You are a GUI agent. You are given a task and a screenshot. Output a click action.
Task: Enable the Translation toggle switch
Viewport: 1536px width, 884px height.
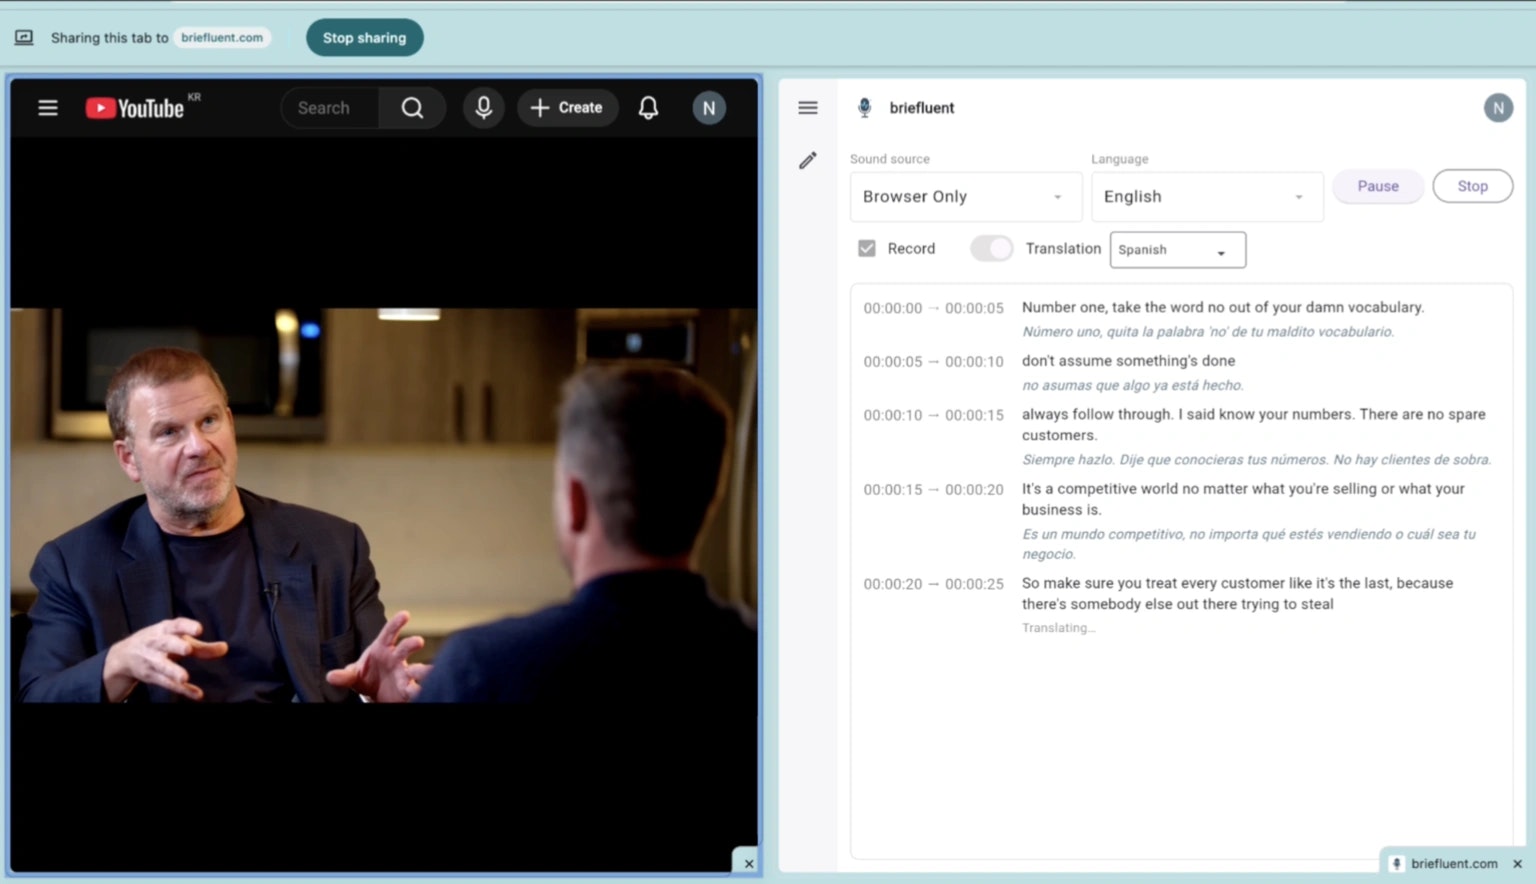(991, 248)
